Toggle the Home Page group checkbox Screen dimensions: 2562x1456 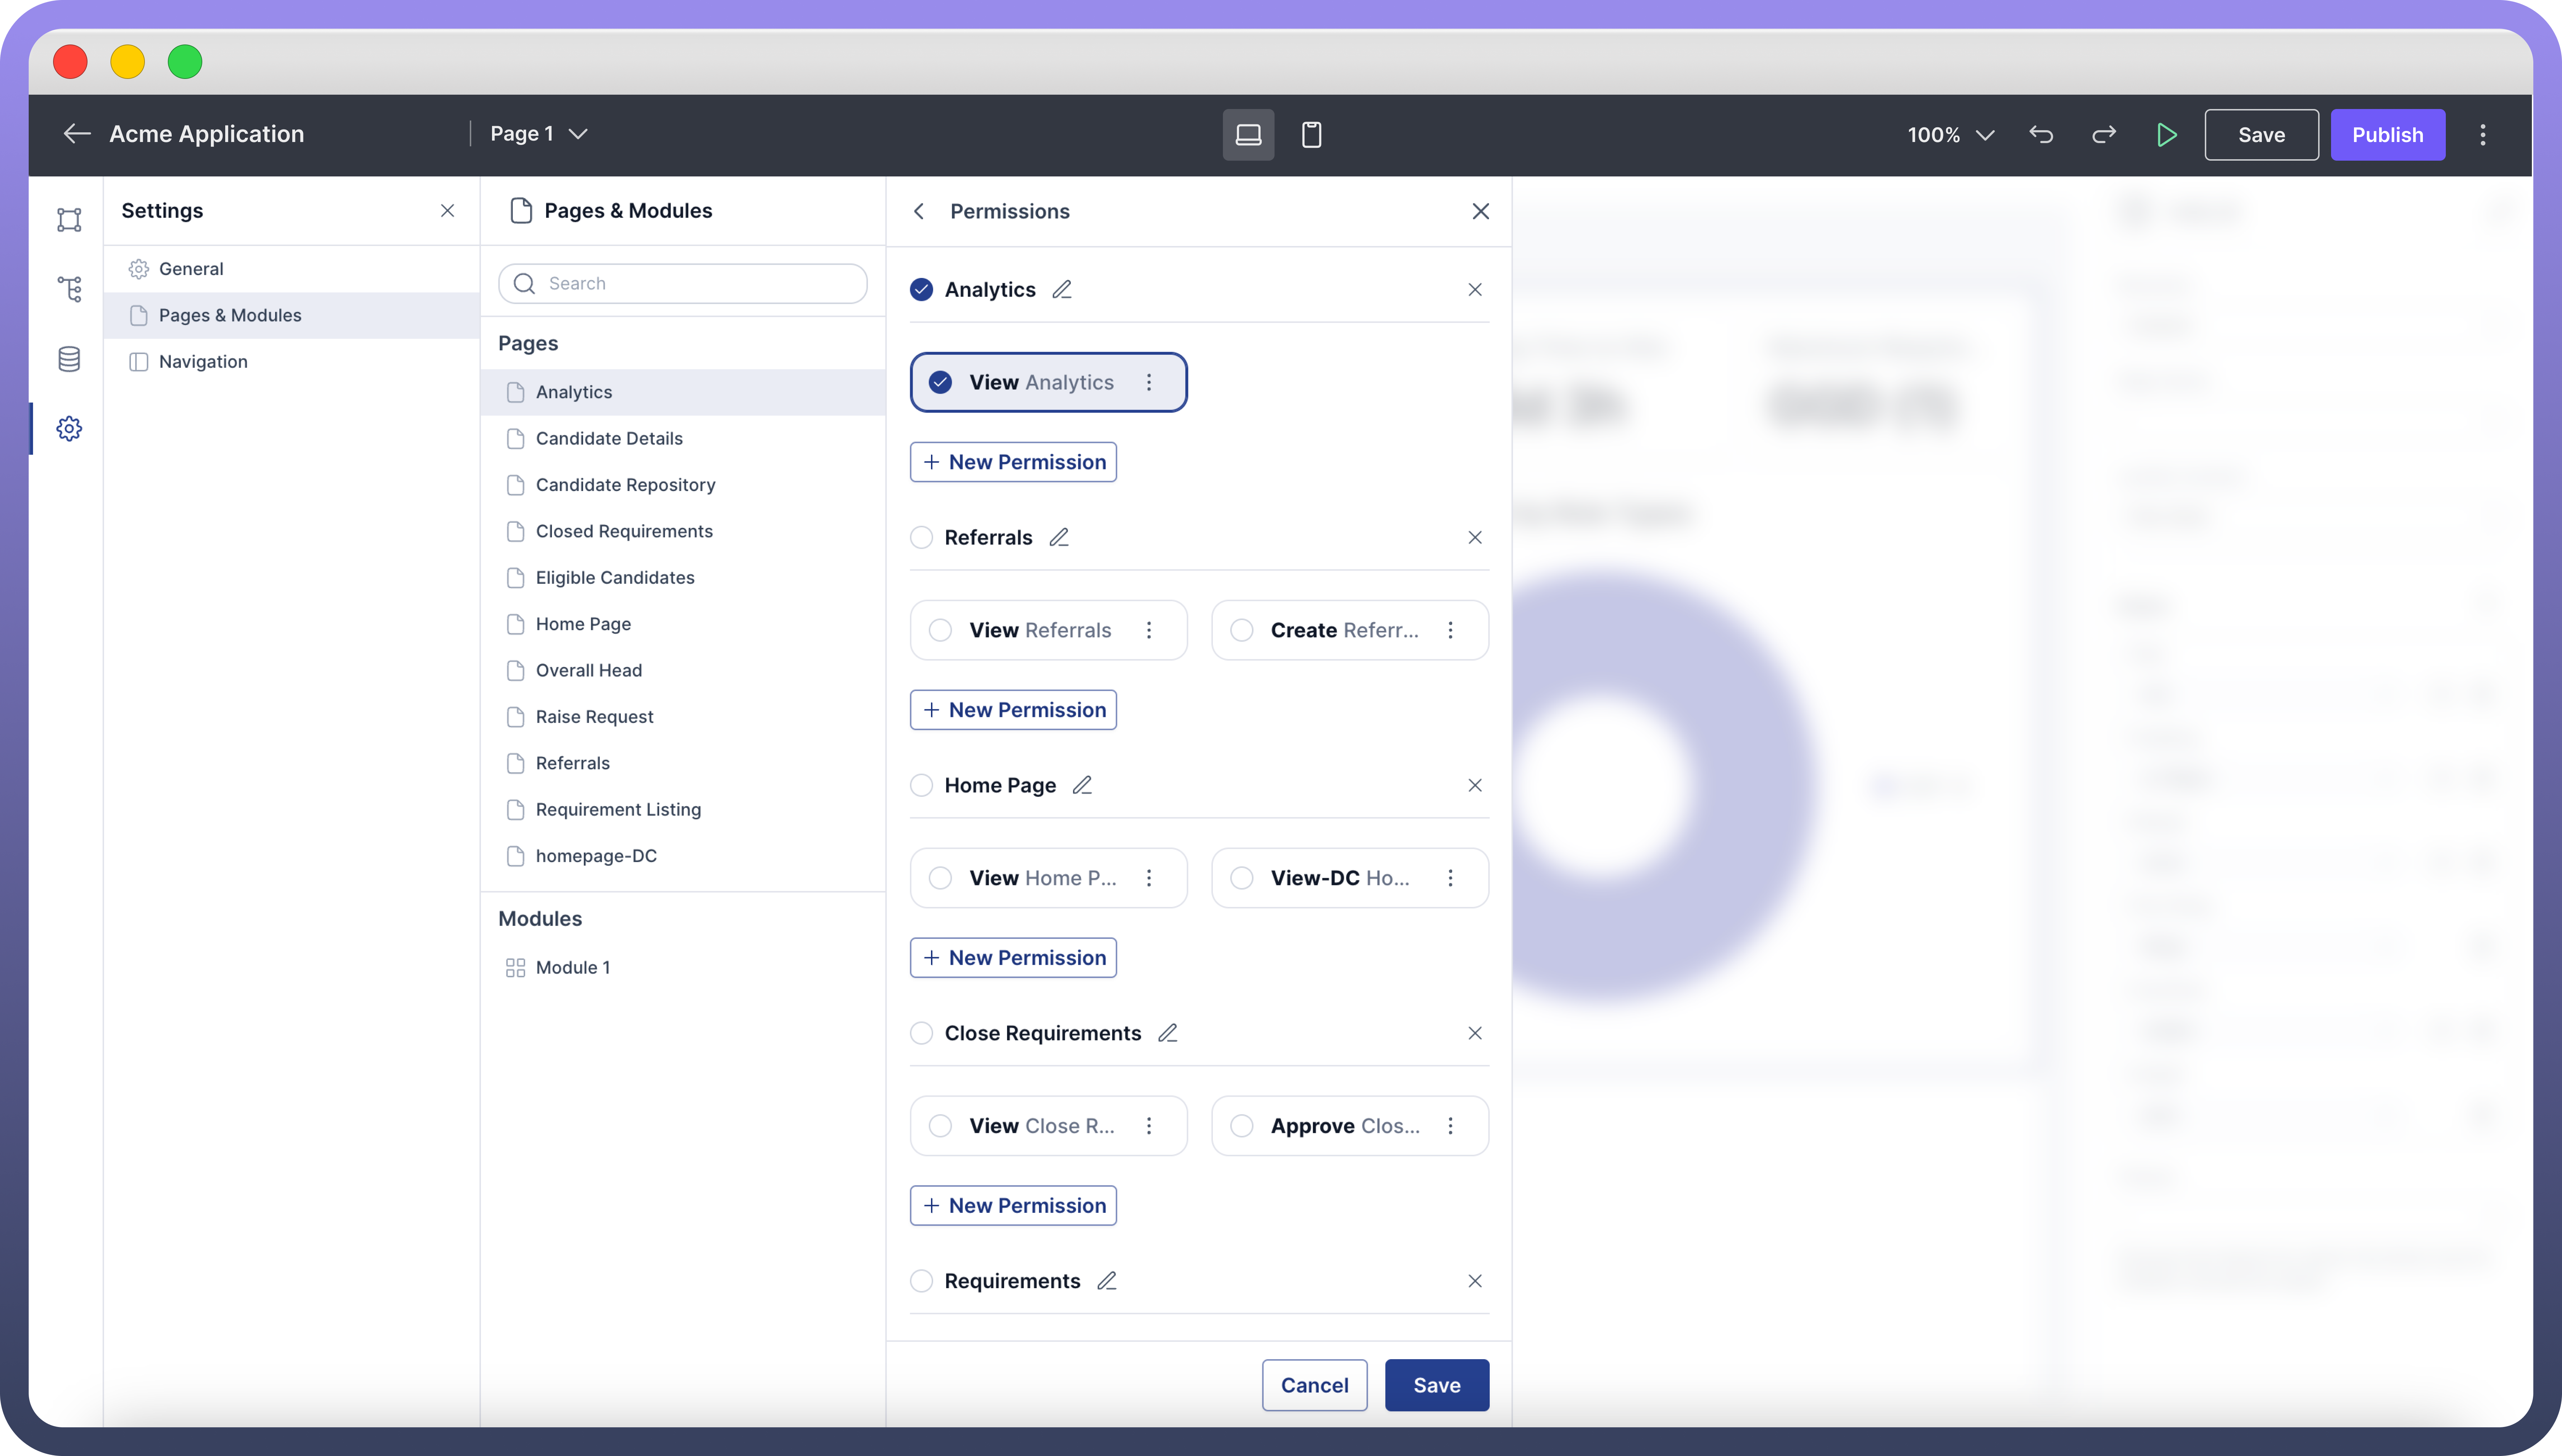921,785
